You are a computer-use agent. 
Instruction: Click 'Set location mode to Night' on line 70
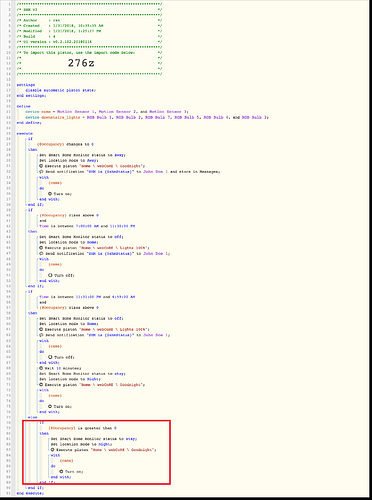[x=70, y=379]
